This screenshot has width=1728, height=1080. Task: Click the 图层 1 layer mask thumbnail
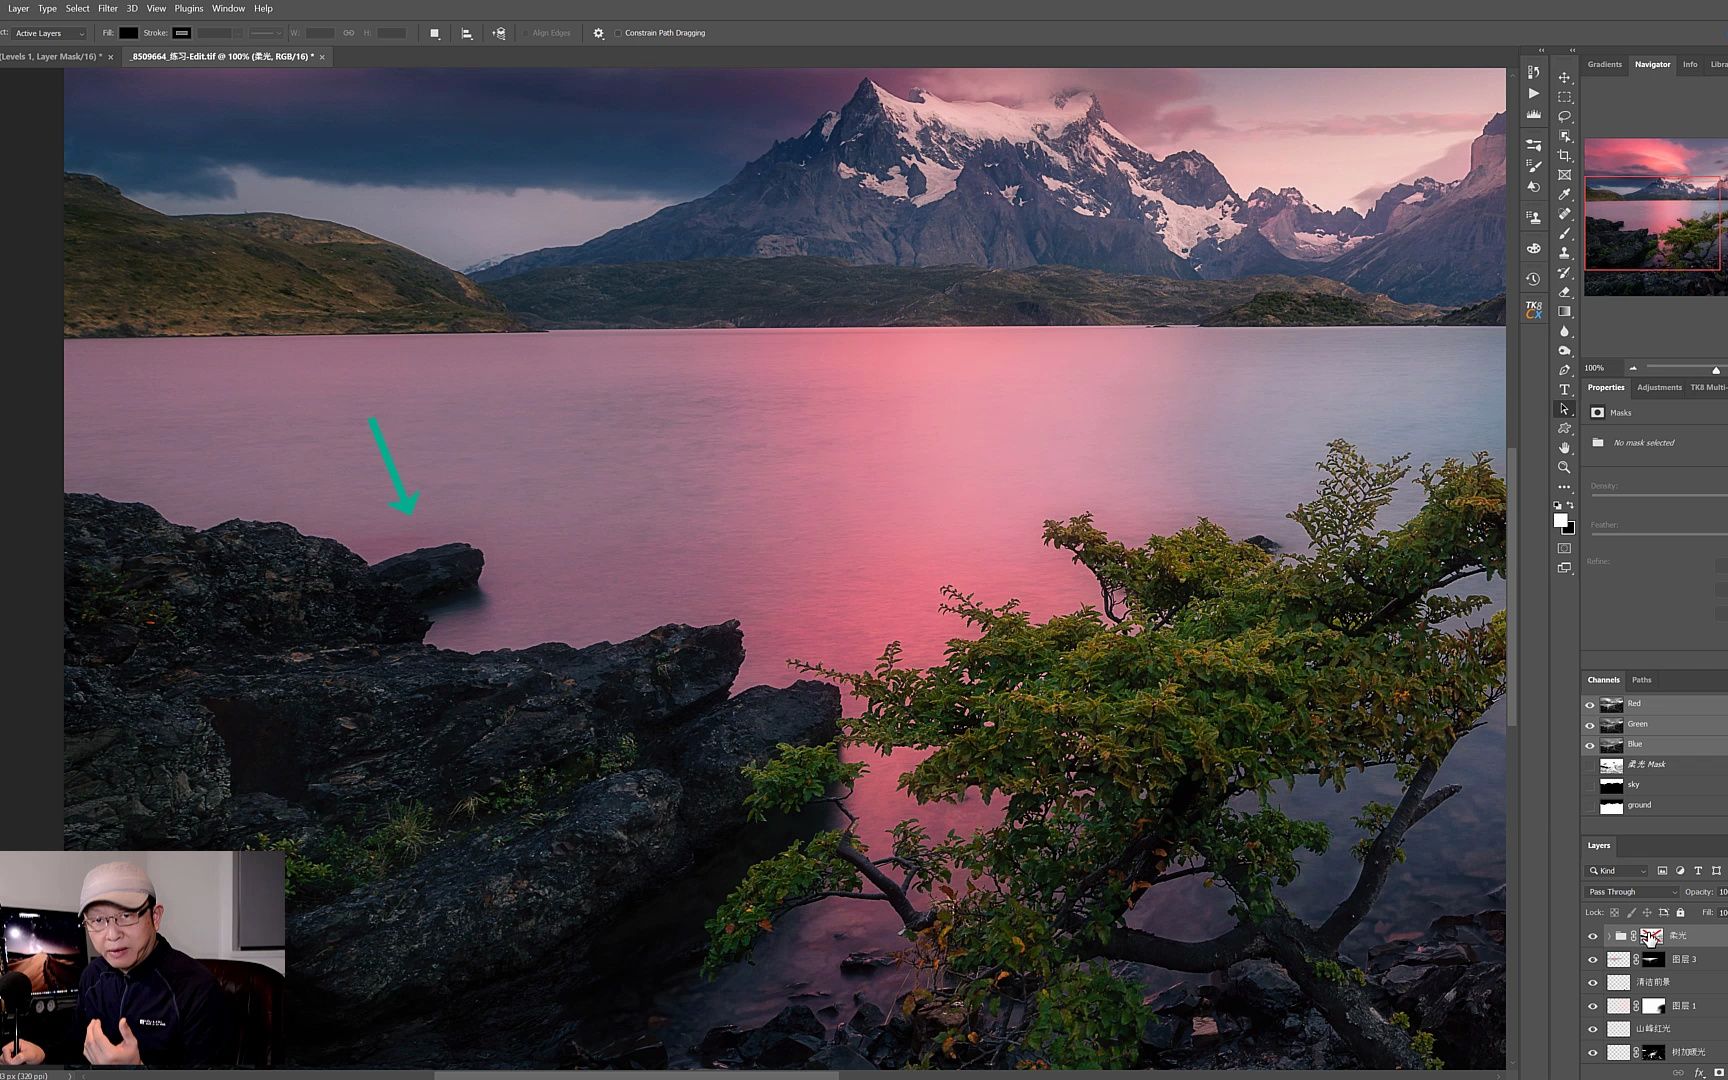1653,1006
